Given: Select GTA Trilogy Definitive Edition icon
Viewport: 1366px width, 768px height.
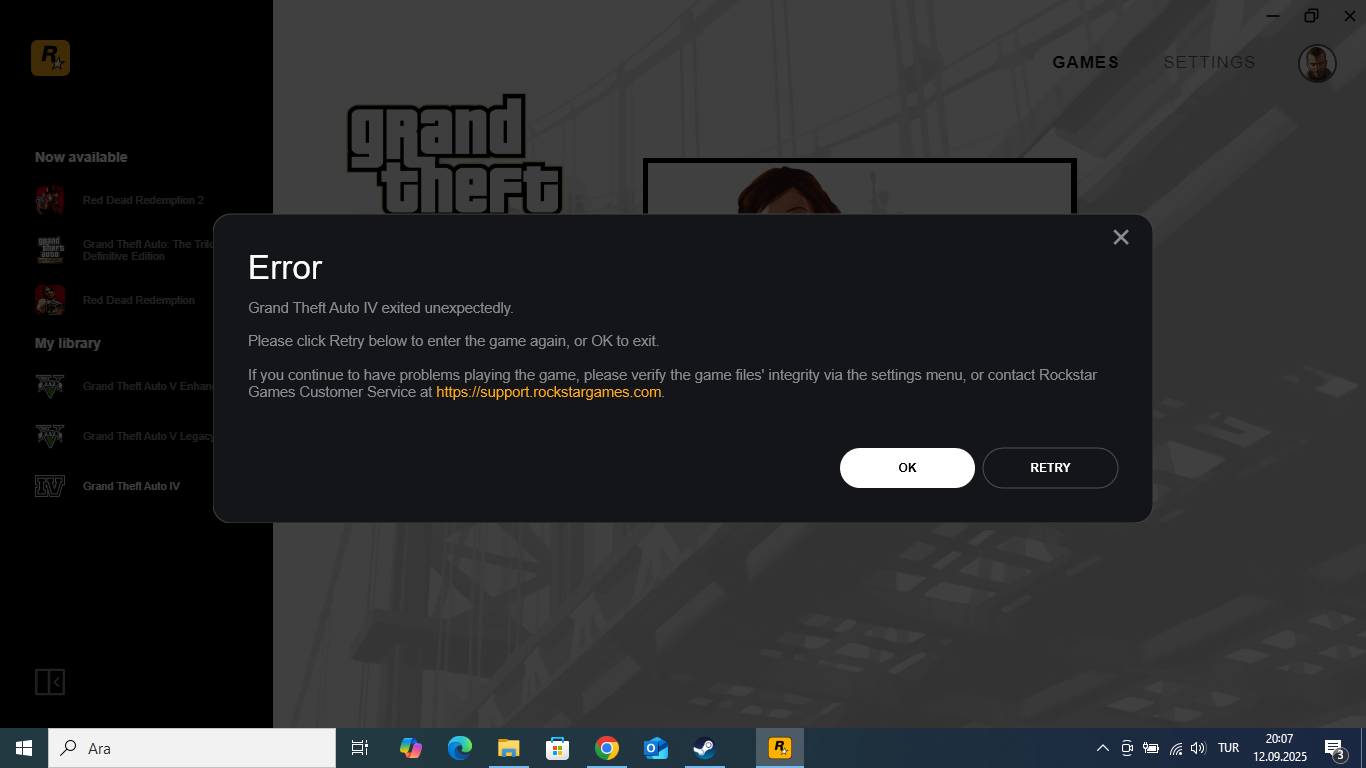Looking at the screenshot, I should click(50, 250).
